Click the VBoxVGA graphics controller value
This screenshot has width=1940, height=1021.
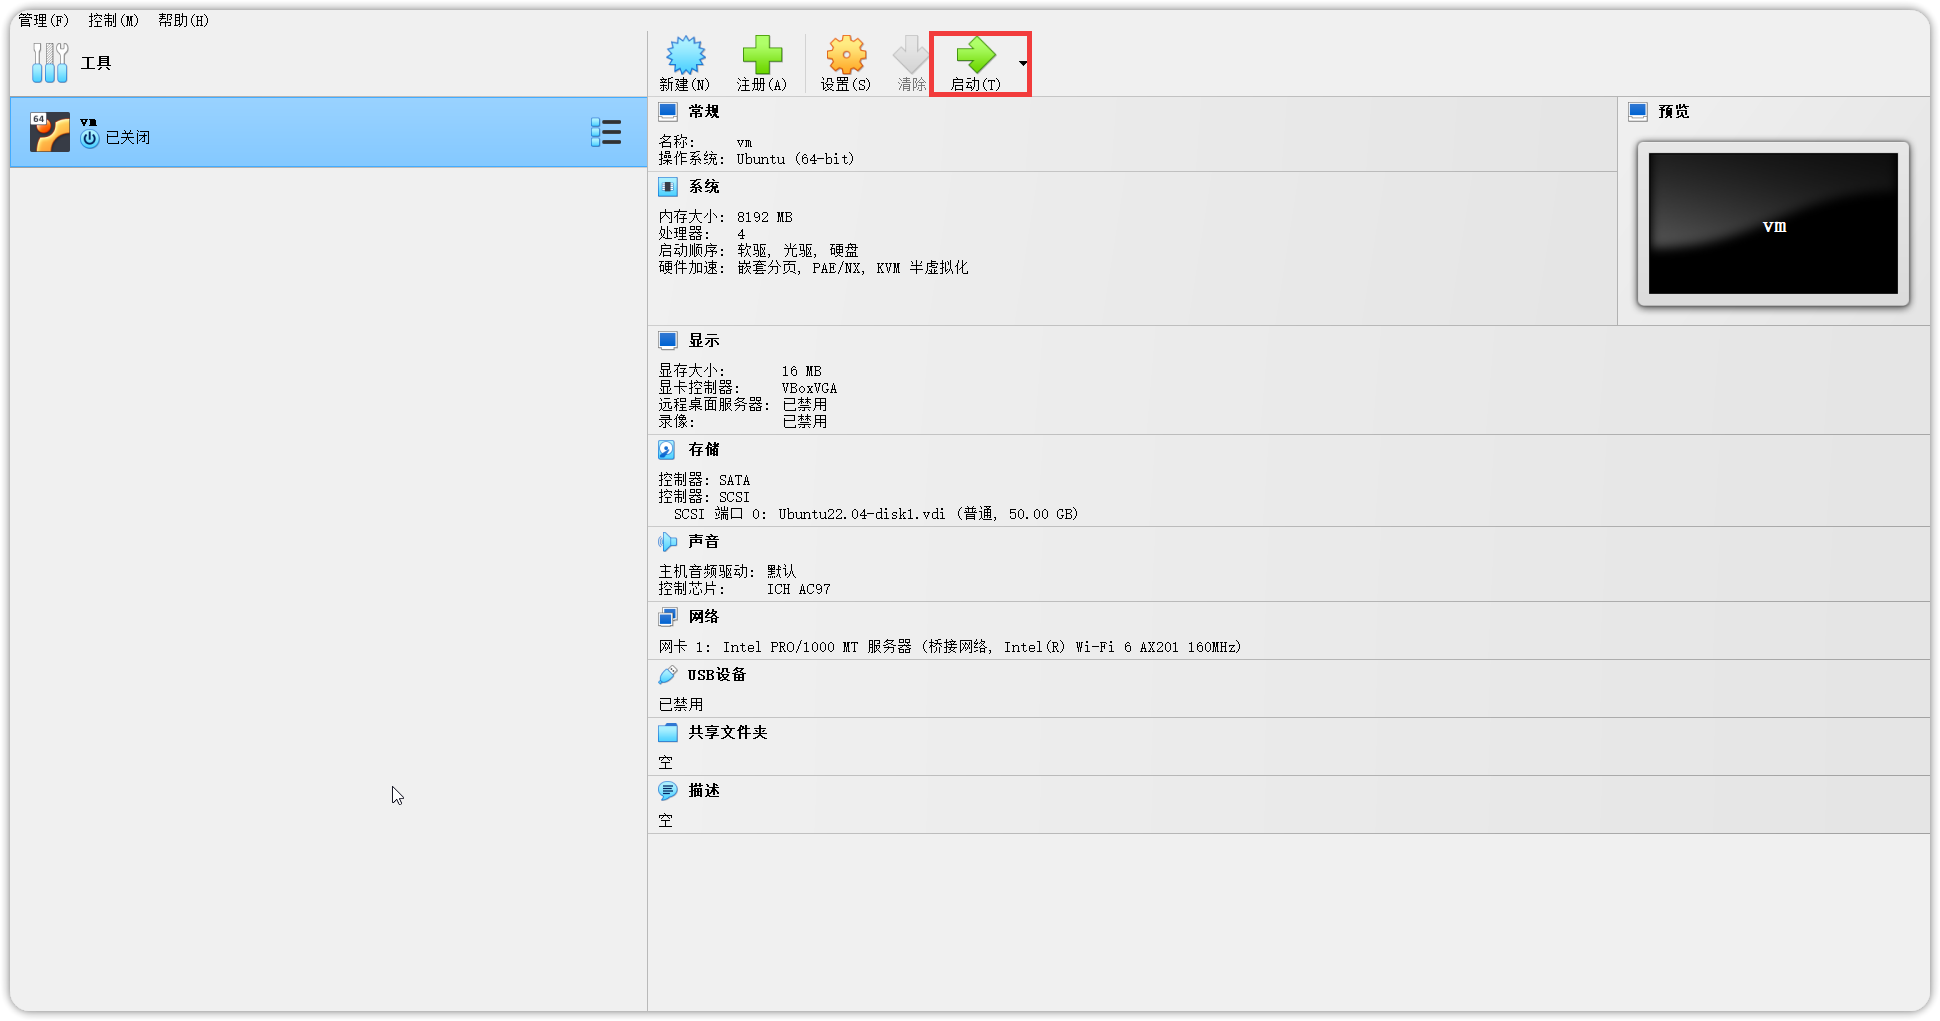point(810,388)
